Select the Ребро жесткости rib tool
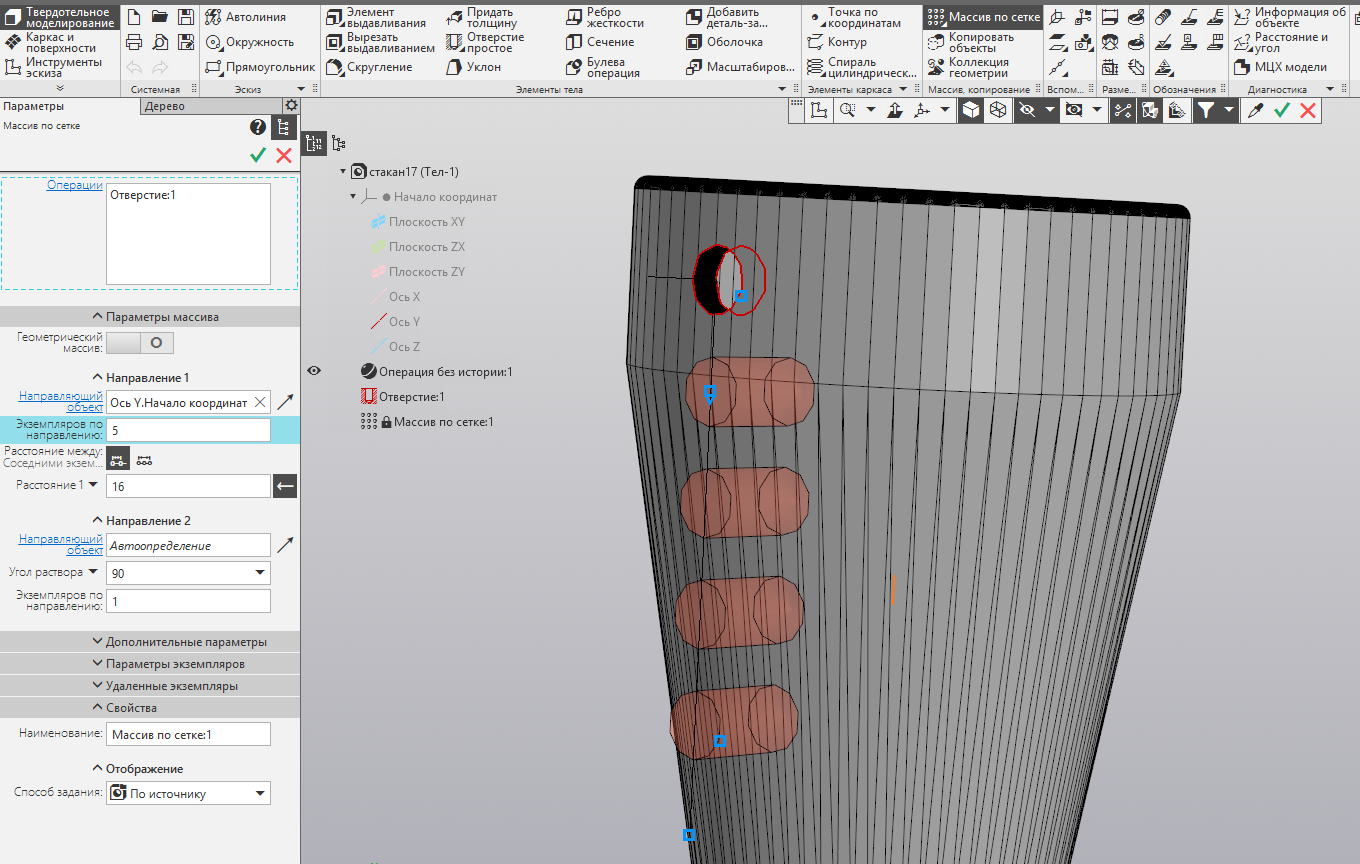Viewport: 1360px width, 864px height. pyautogui.click(x=603, y=17)
